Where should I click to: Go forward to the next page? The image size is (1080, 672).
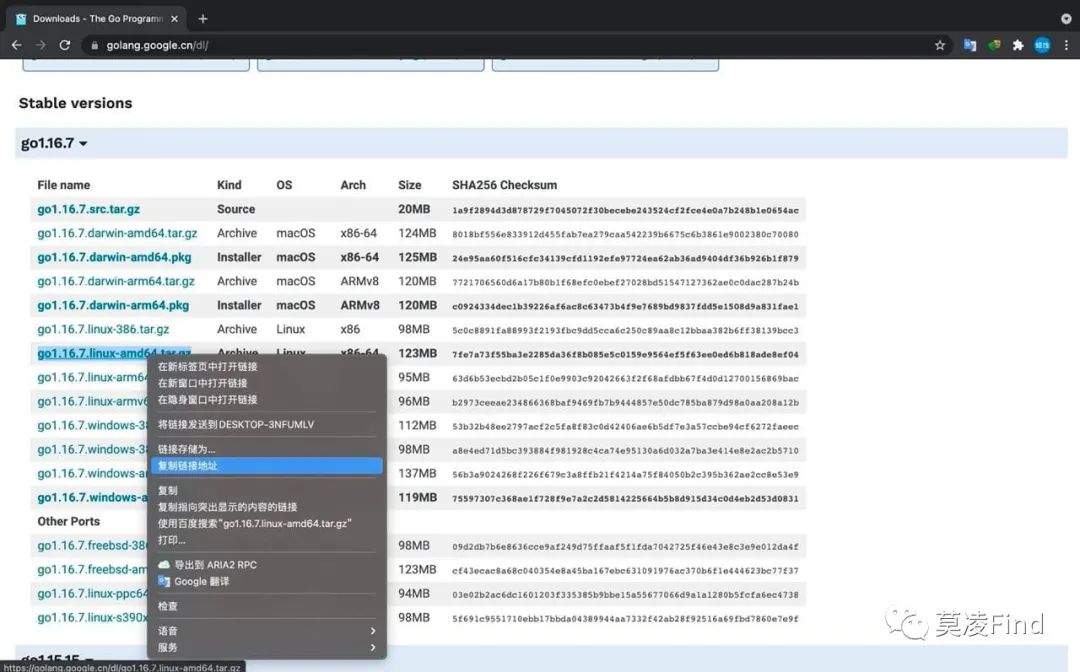coord(41,45)
